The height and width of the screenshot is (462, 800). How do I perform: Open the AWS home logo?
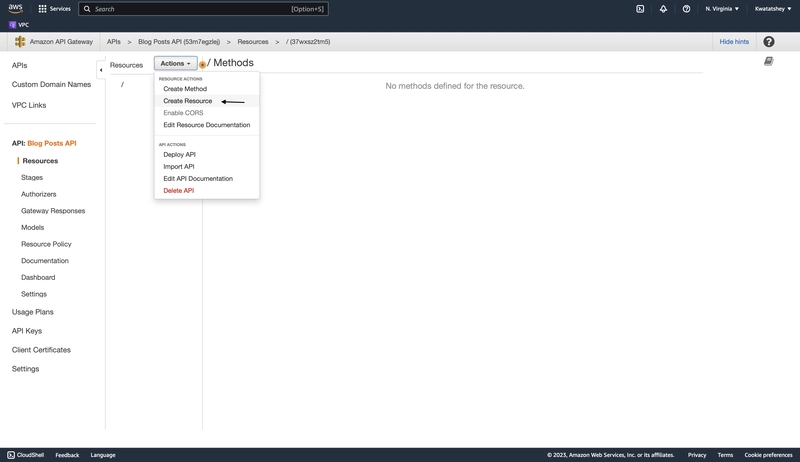(15, 8)
